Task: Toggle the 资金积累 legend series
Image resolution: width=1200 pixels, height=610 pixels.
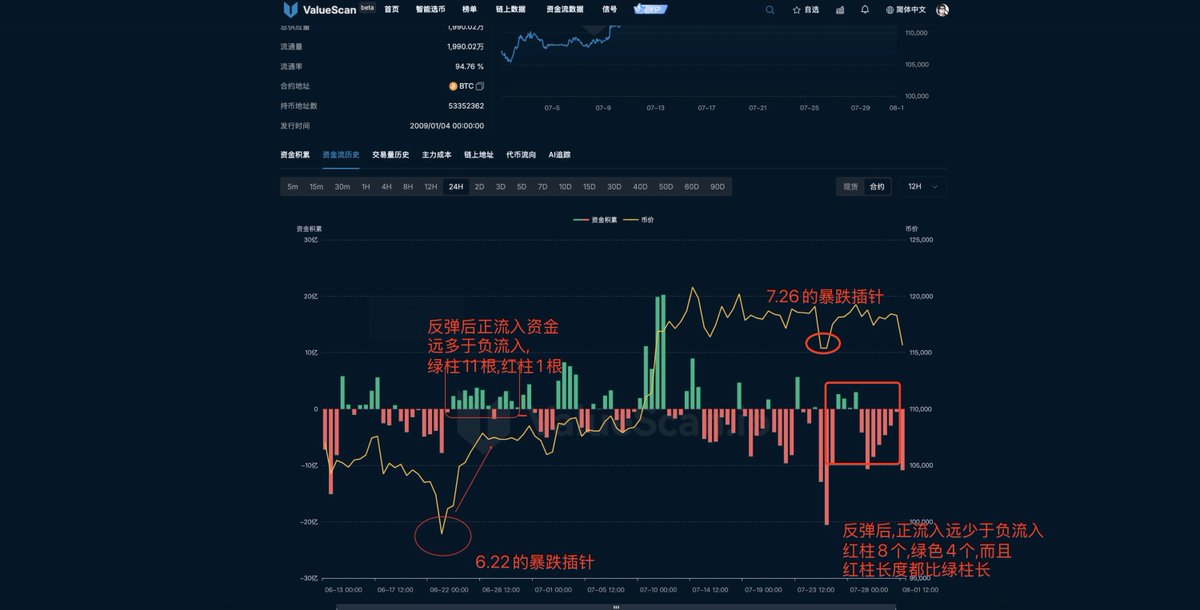Action: pos(595,218)
